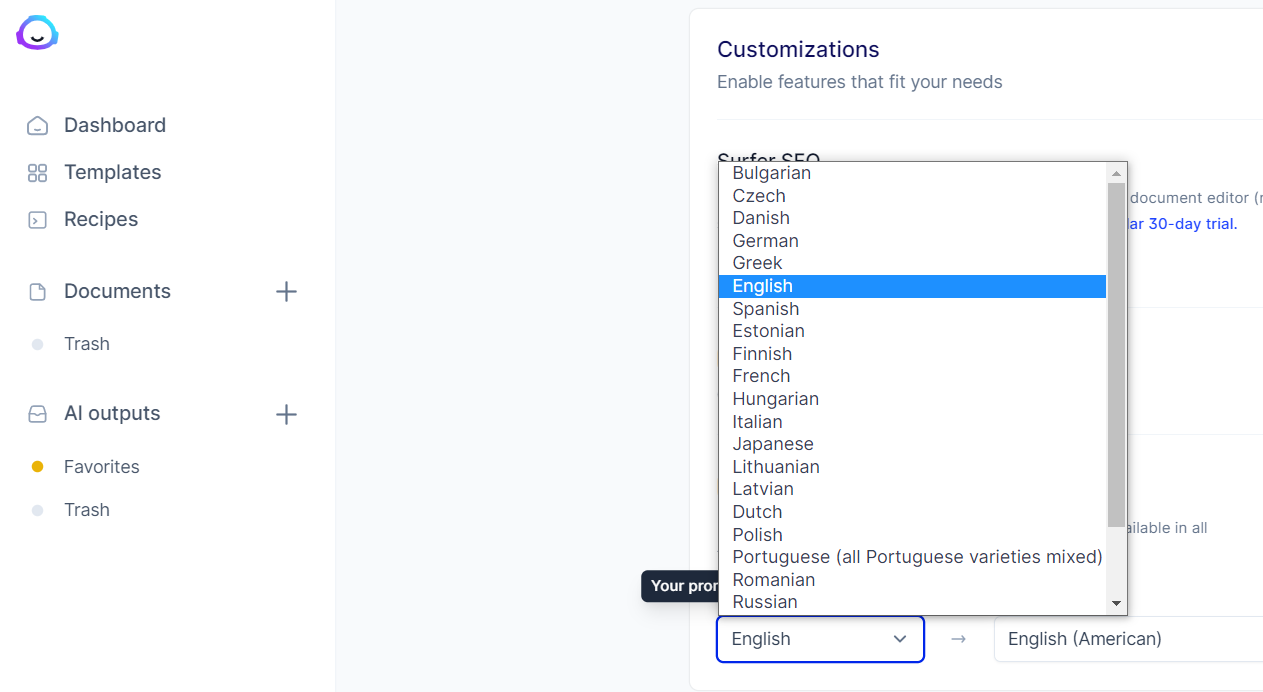Viewport: 1263px width, 692px height.
Task: Select Japanese from the language list
Action: (x=773, y=444)
